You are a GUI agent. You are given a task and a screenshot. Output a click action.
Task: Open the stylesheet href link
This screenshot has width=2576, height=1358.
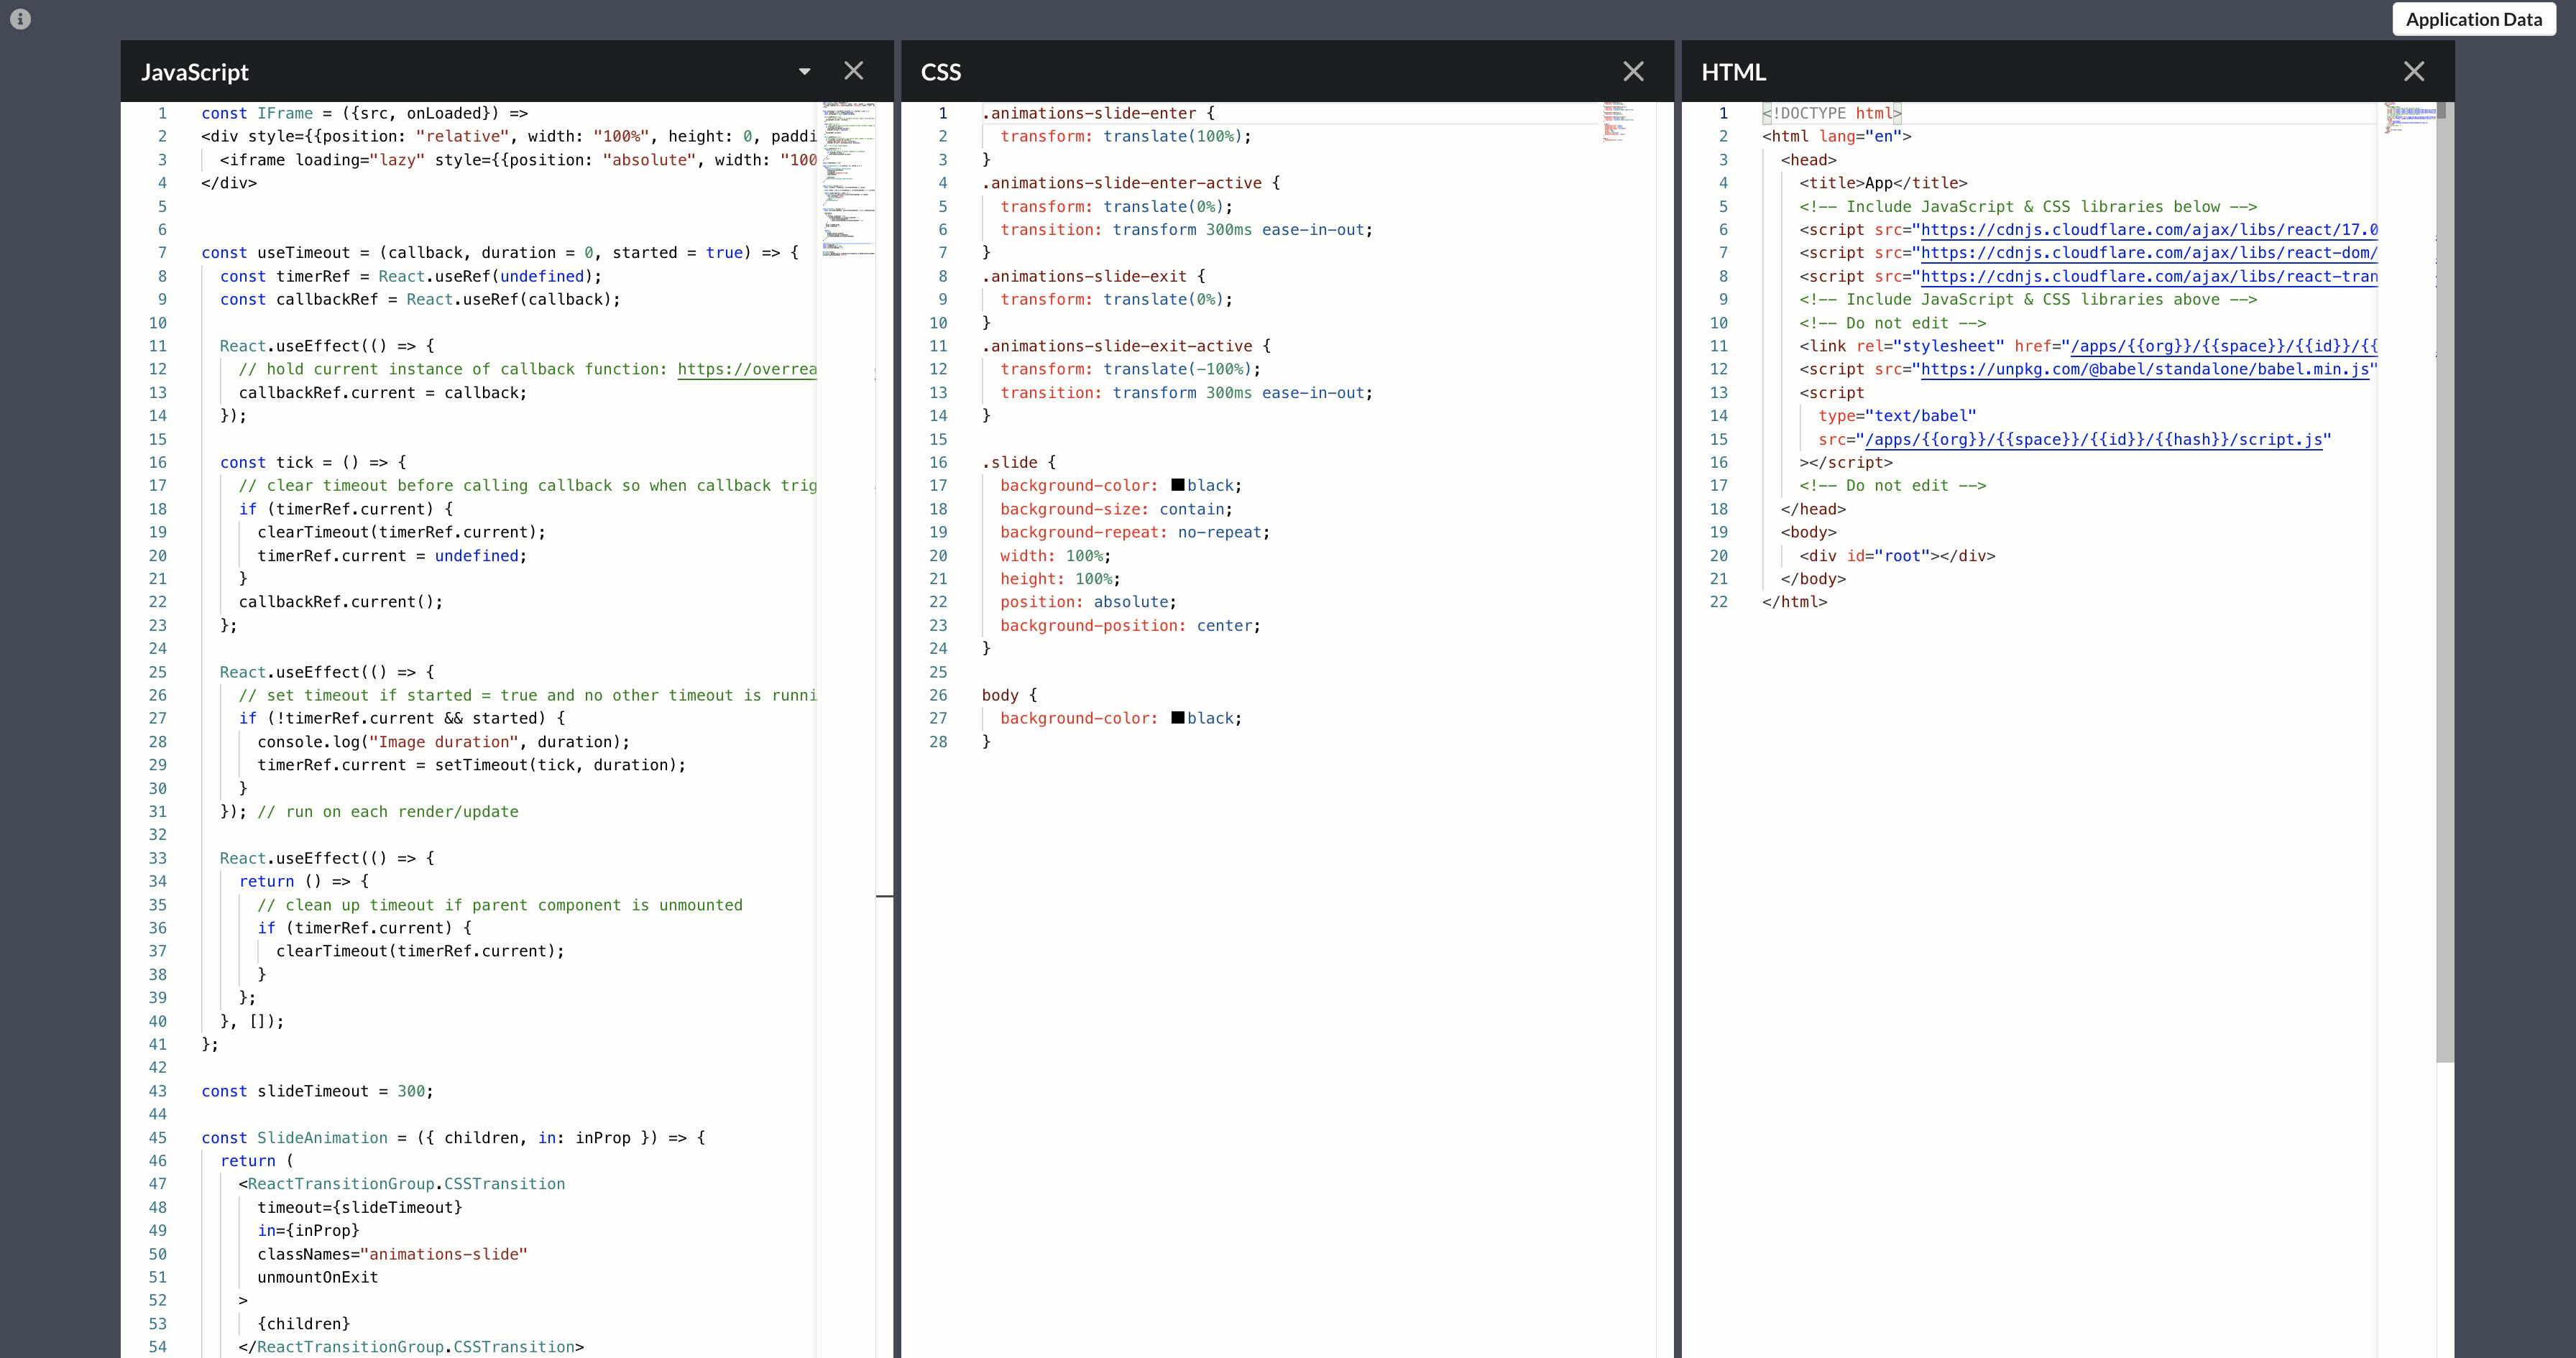point(2224,346)
